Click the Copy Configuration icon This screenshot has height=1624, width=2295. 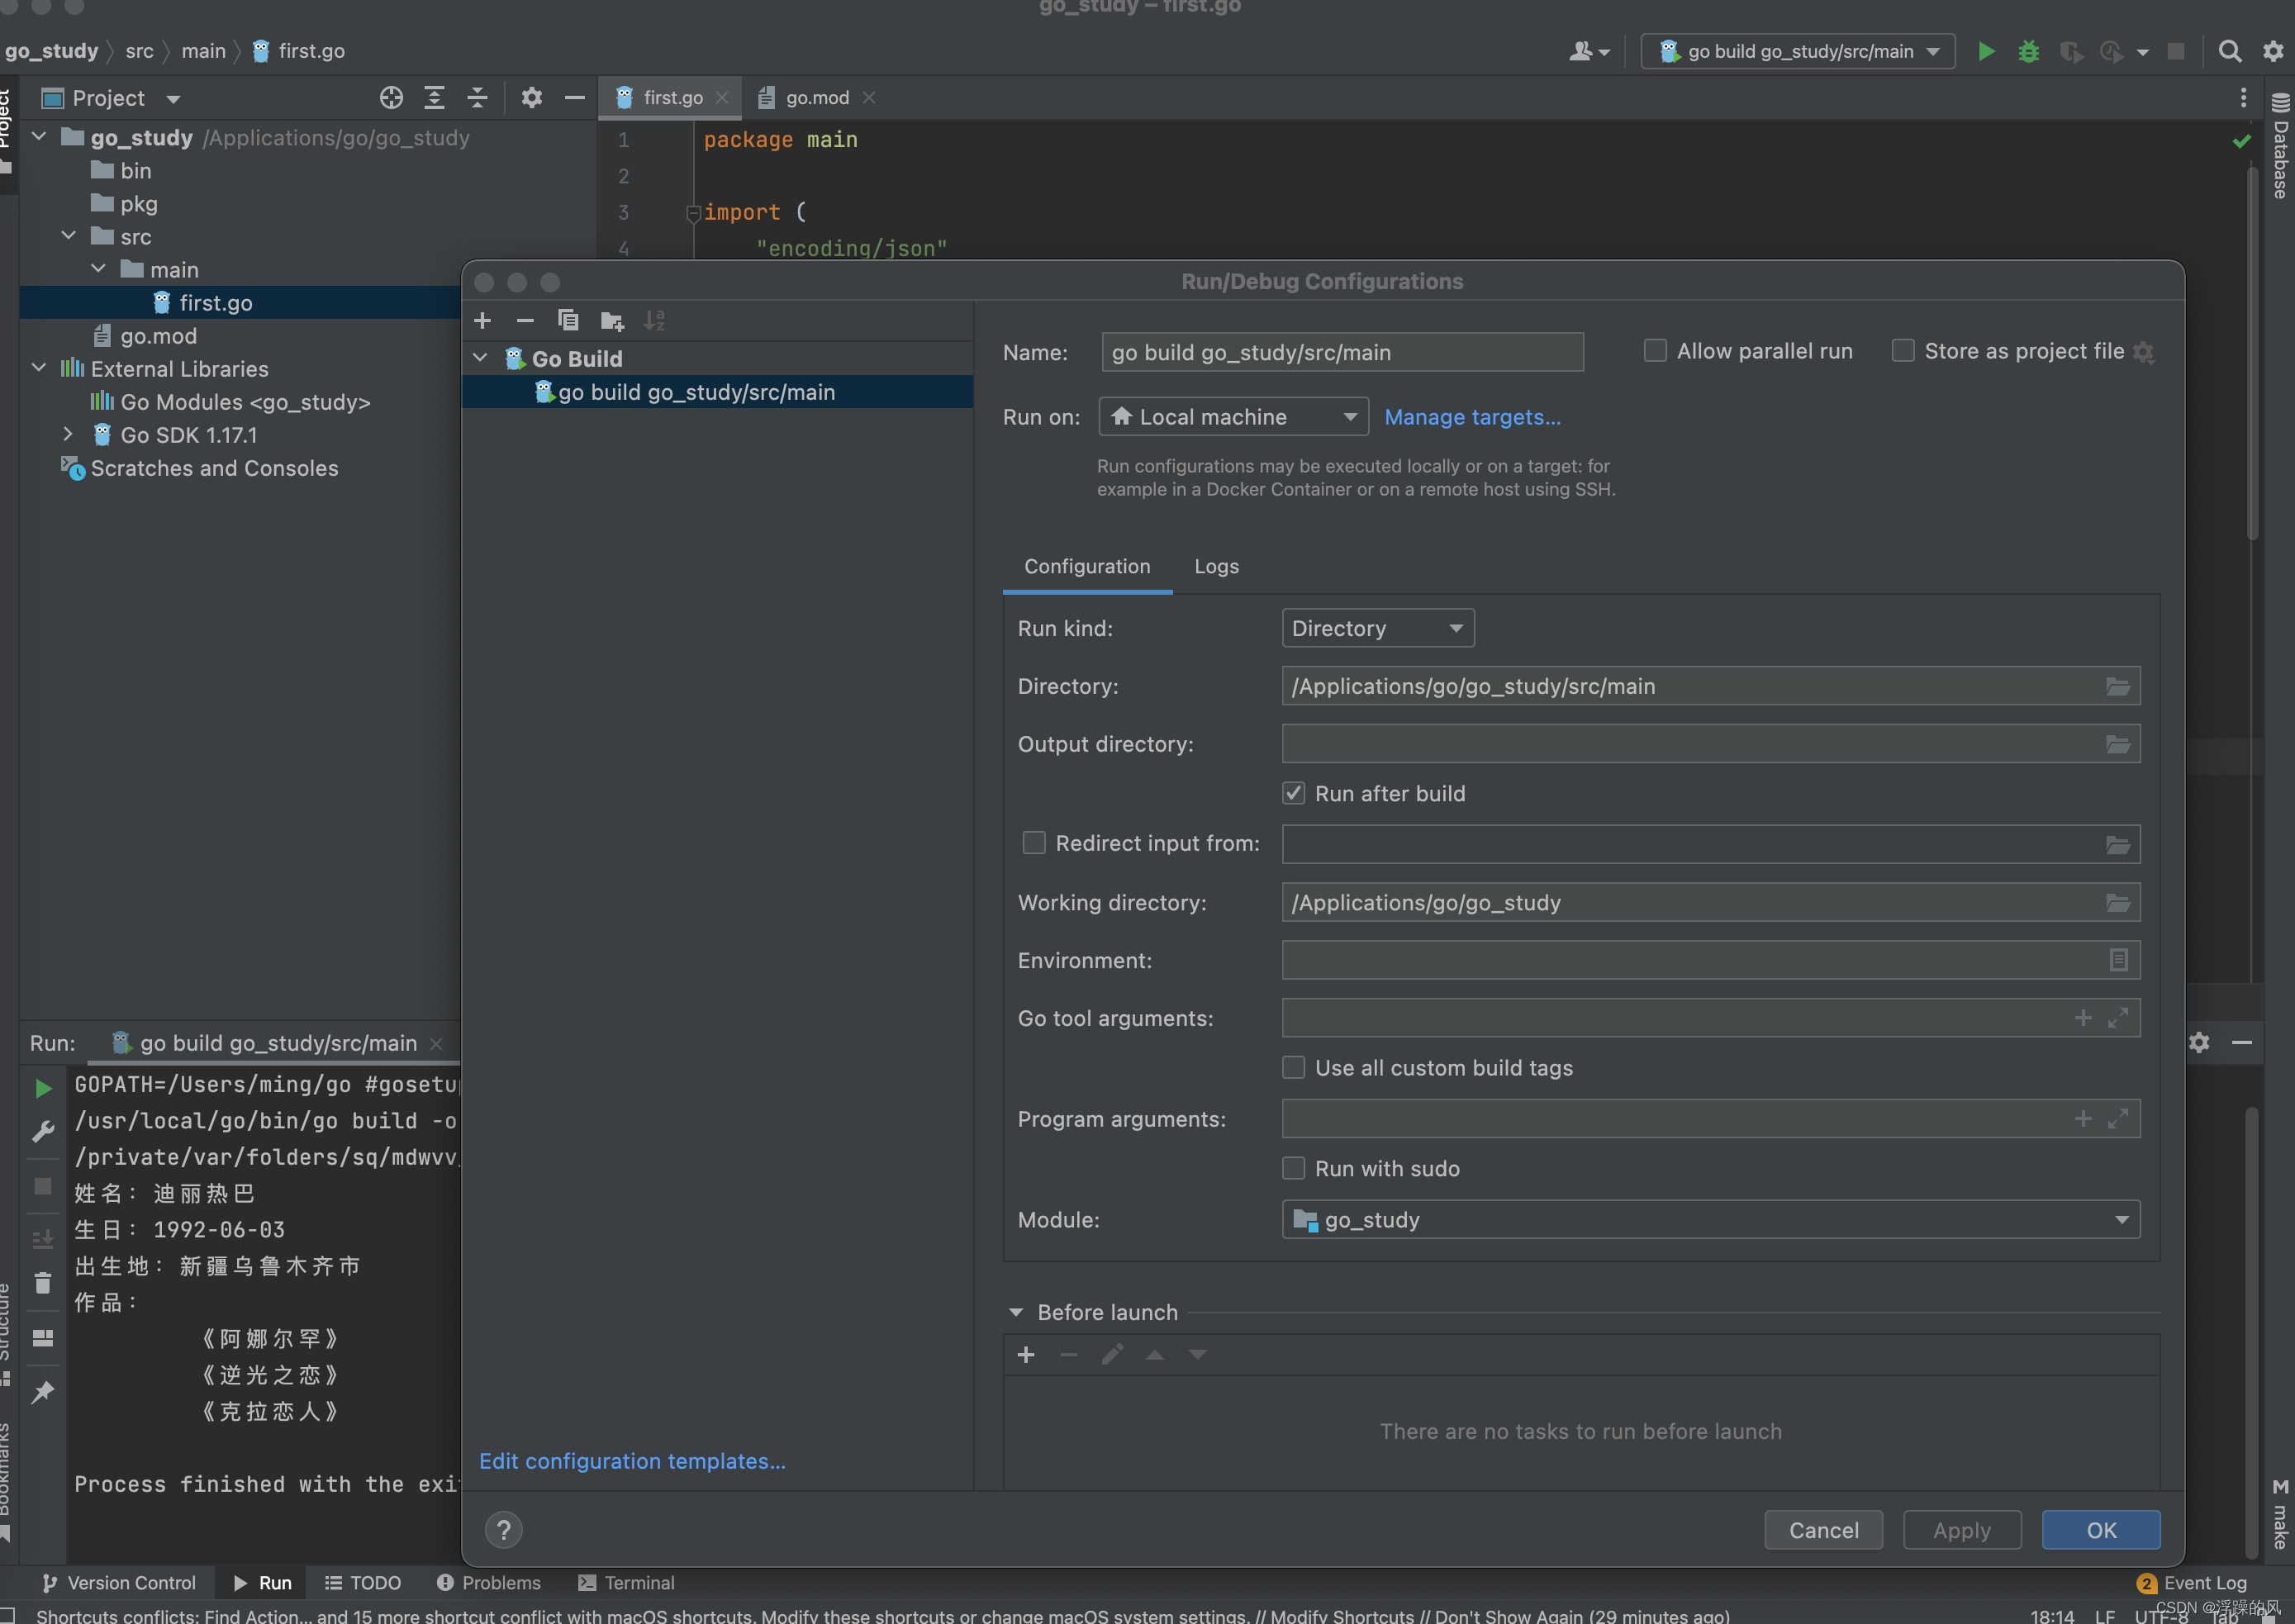568,320
